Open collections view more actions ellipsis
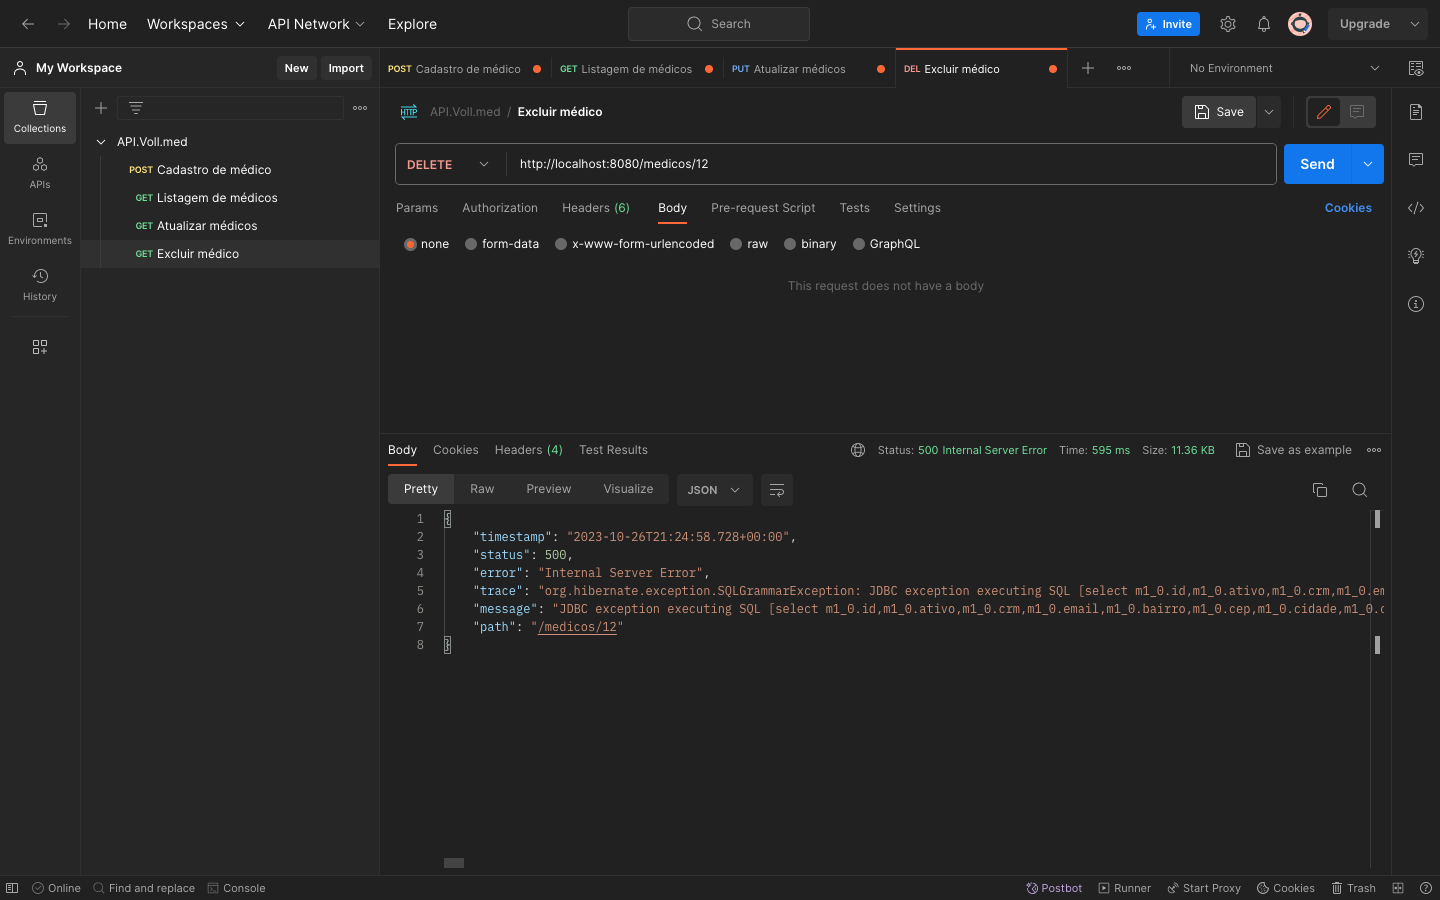 point(360,108)
